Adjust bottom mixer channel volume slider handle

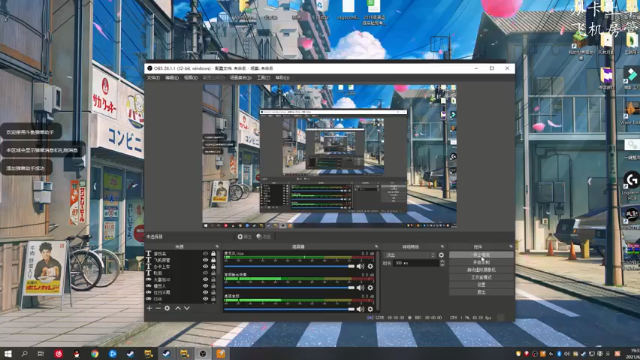[x=351, y=309]
